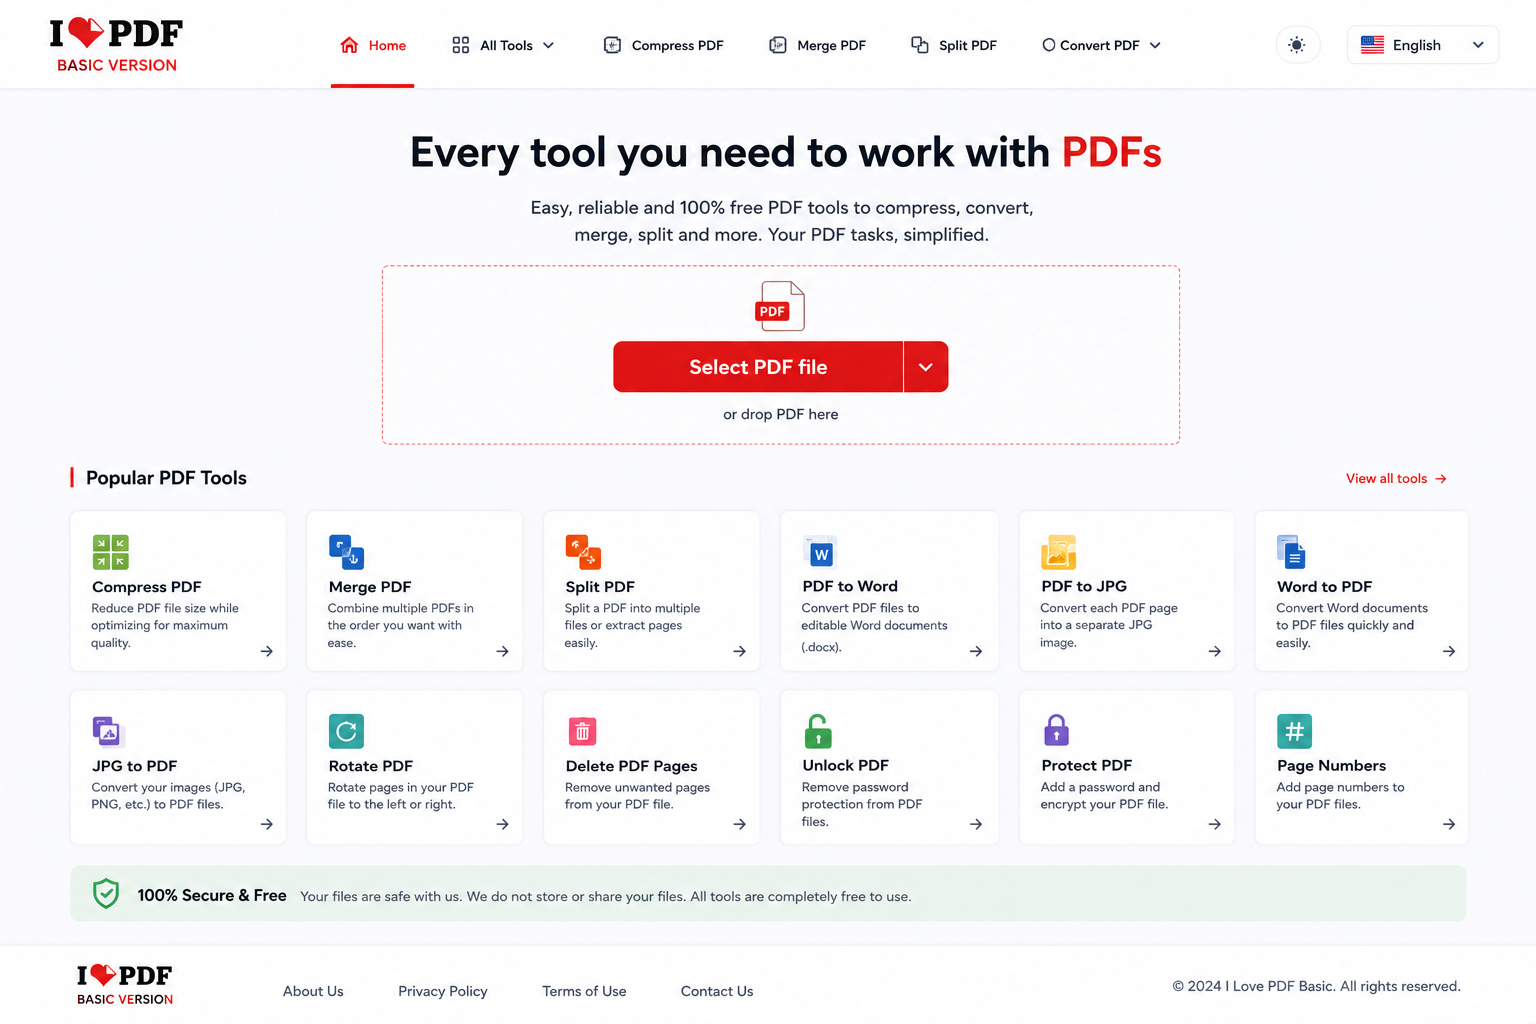This screenshot has width=1536, height=1024.
Task: Go to the Home tab
Action: tap(373, 46)
